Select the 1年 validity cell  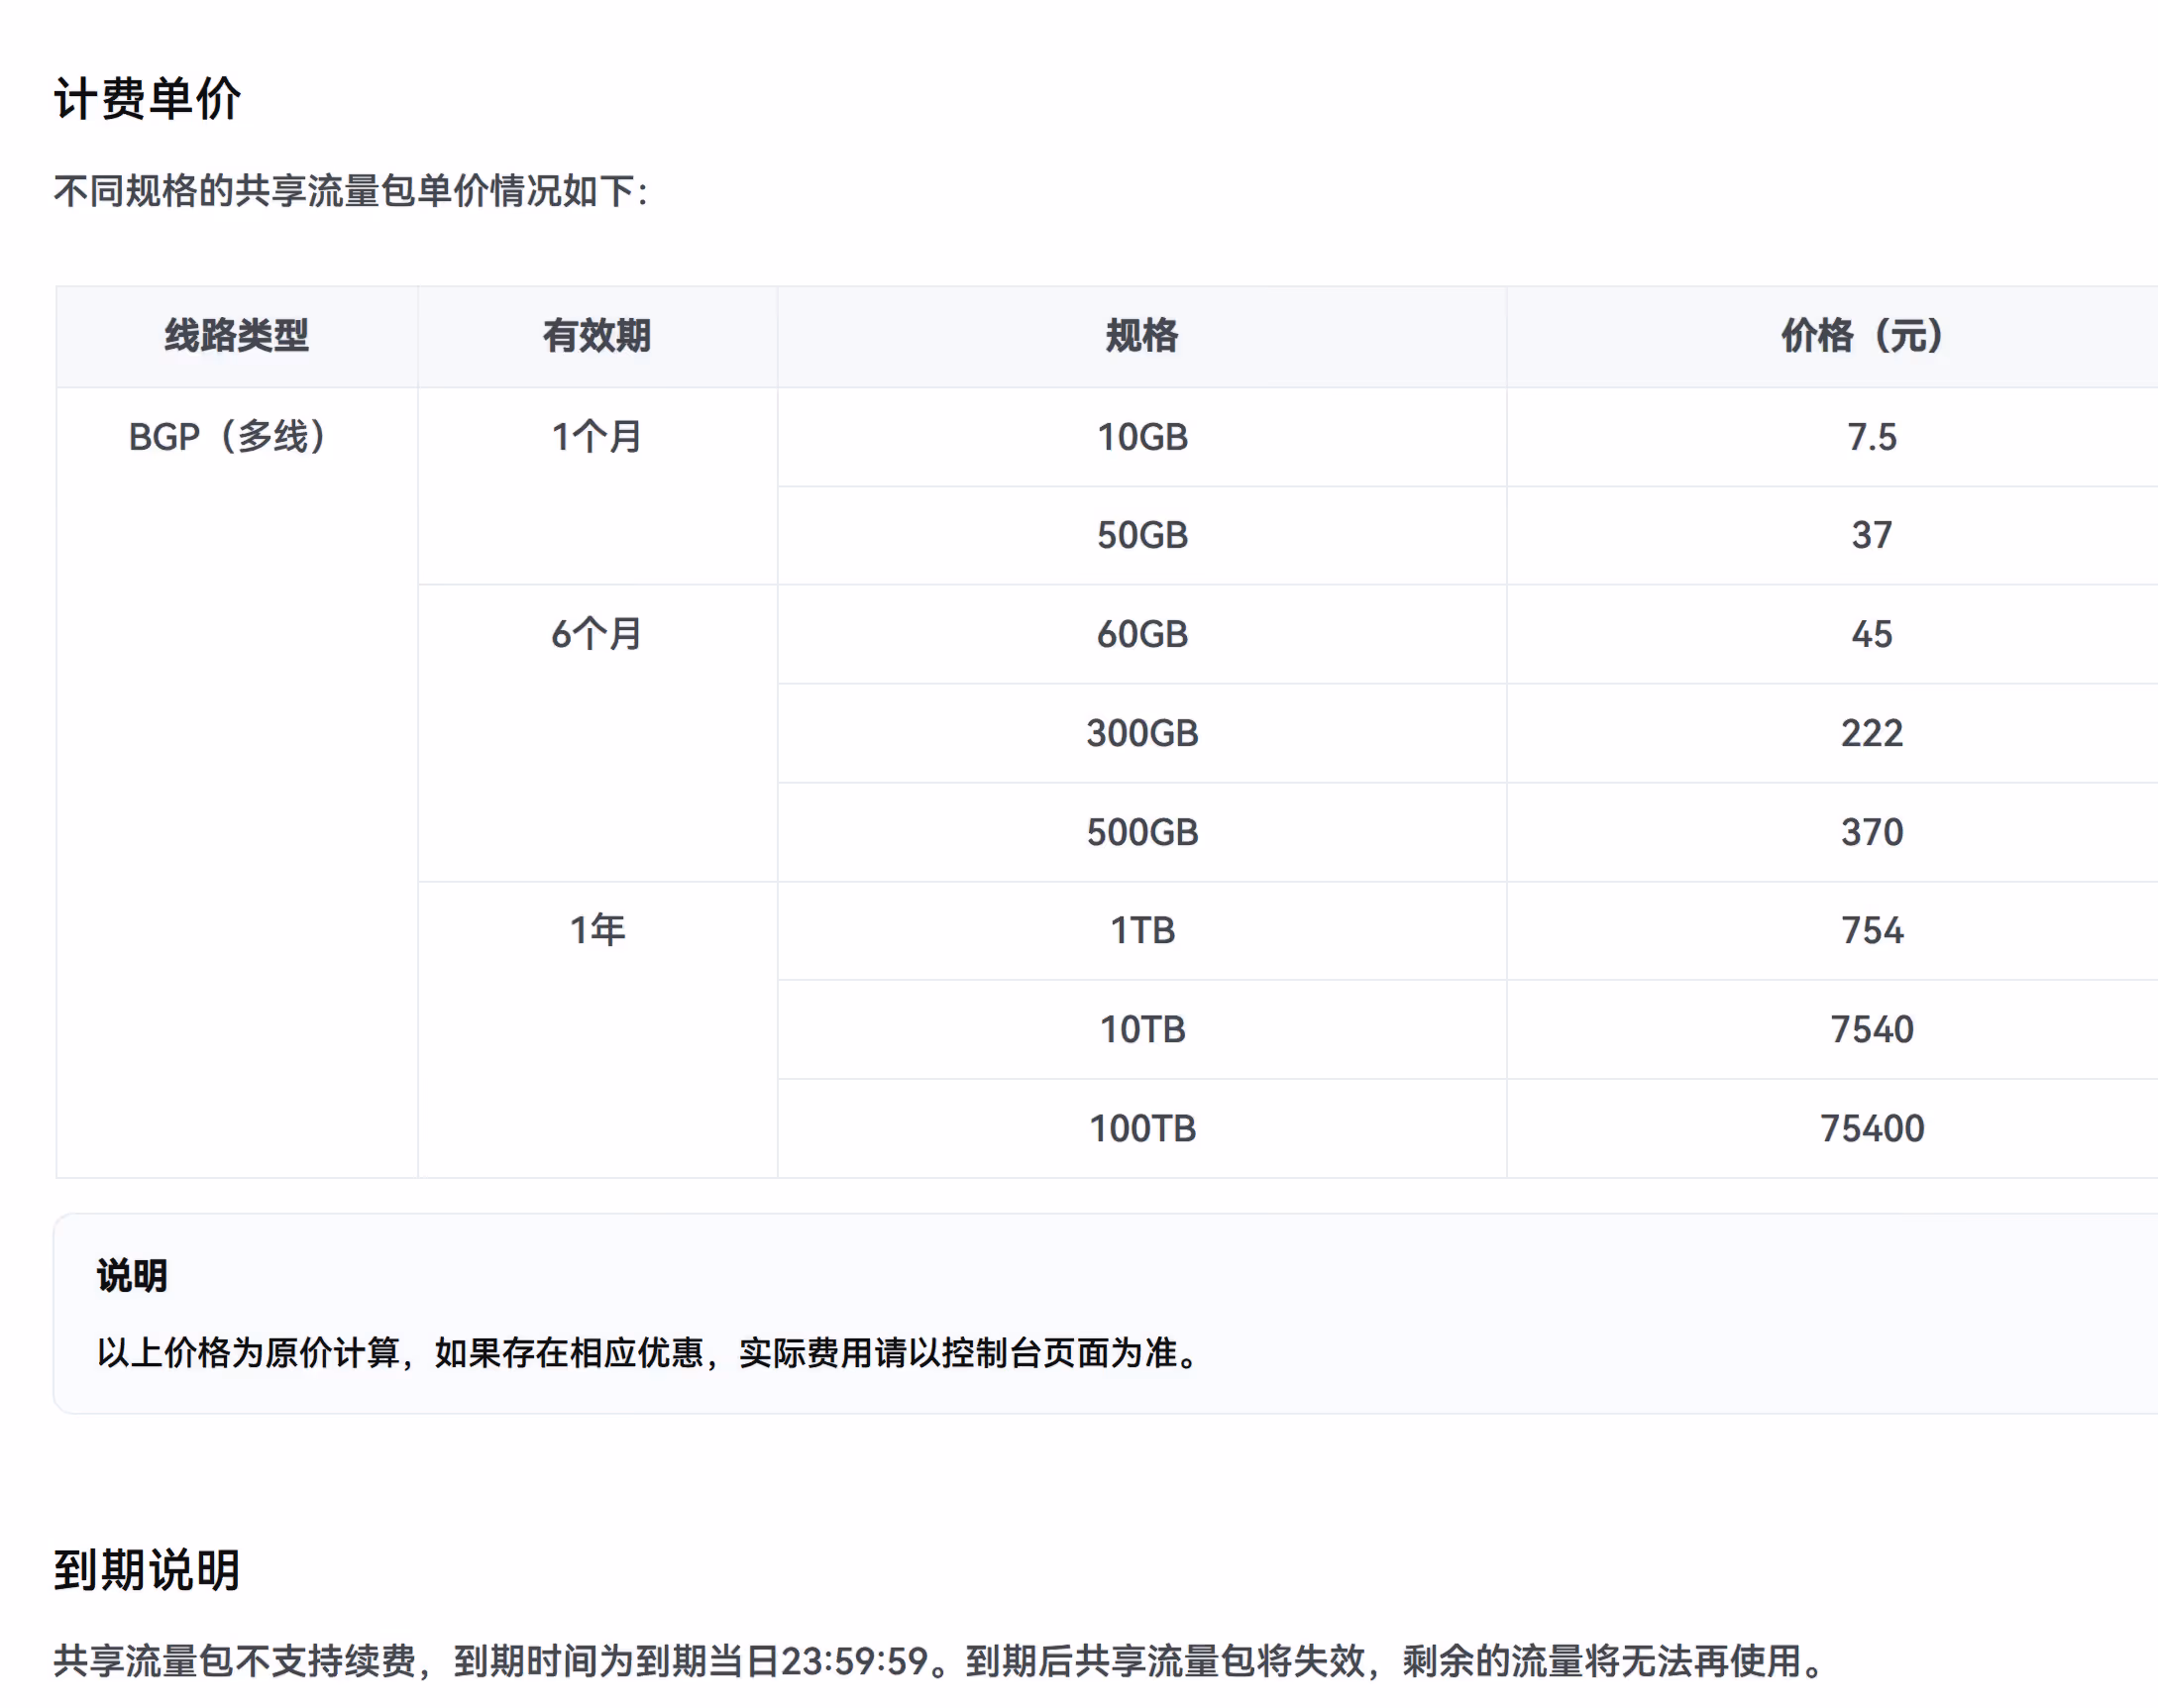[x=597, y=1030]
